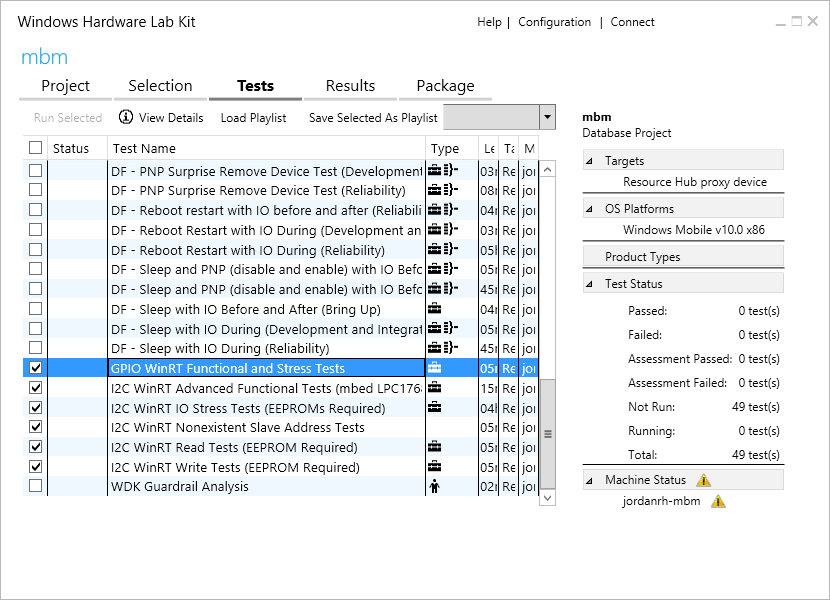This screenshot has height=600, width=830.
Task: Click the type icon of GPIO WinRT Functional test
Action: click(434, 368)
